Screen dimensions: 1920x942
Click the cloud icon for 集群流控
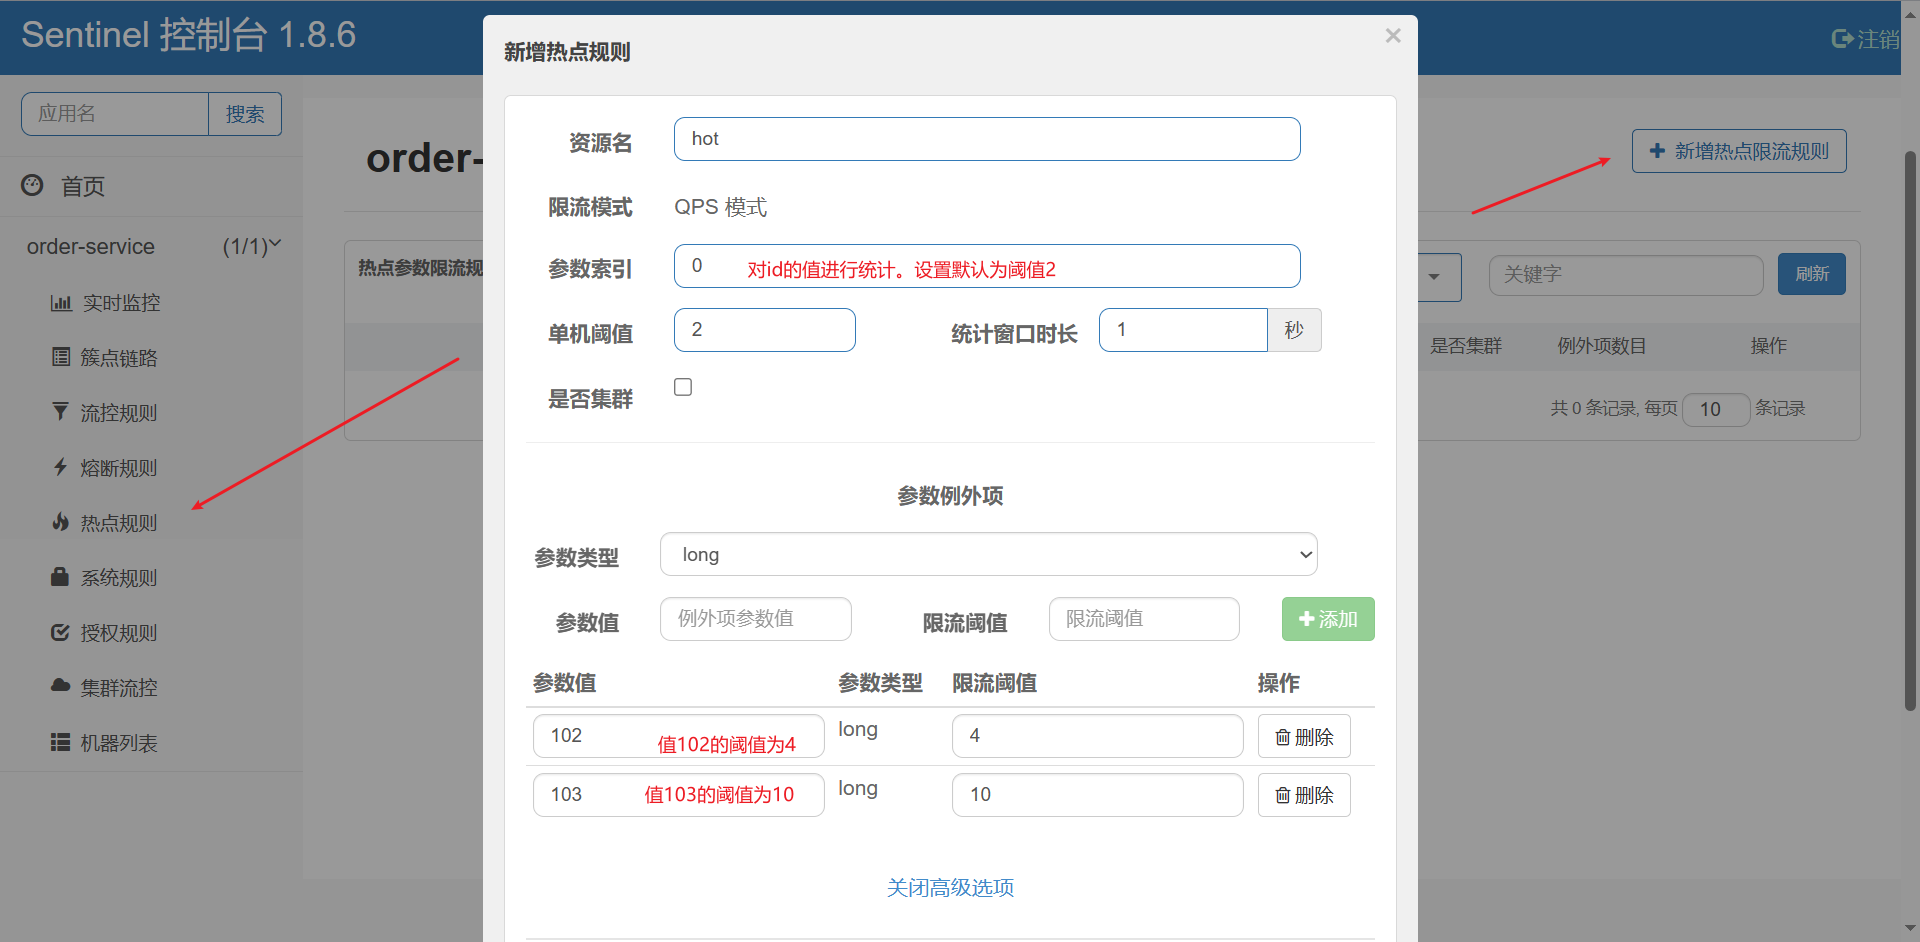click(x=61, y=686)
